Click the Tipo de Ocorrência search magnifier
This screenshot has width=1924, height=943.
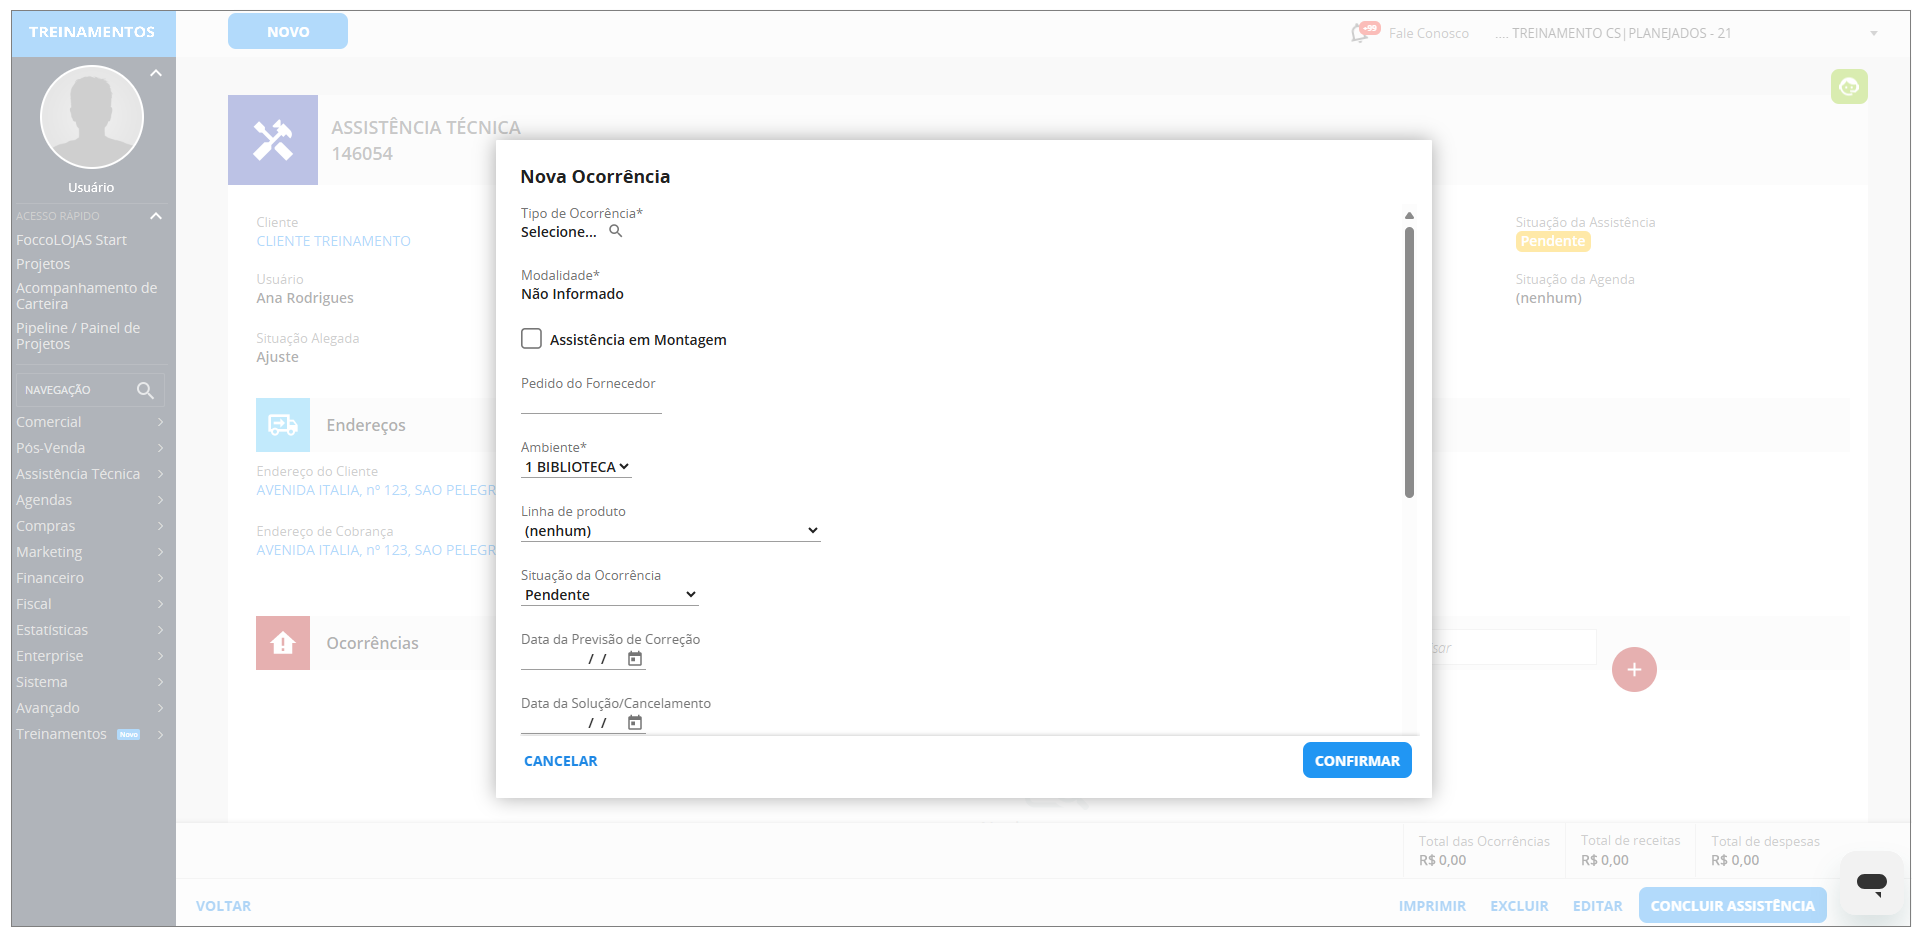click(x=616, y=231)
